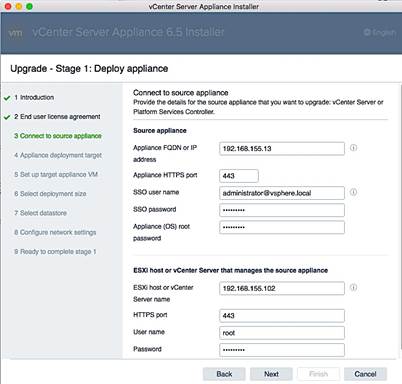402x384 pixels.
Task: Open the English language selector
Action: coord(380,32)
